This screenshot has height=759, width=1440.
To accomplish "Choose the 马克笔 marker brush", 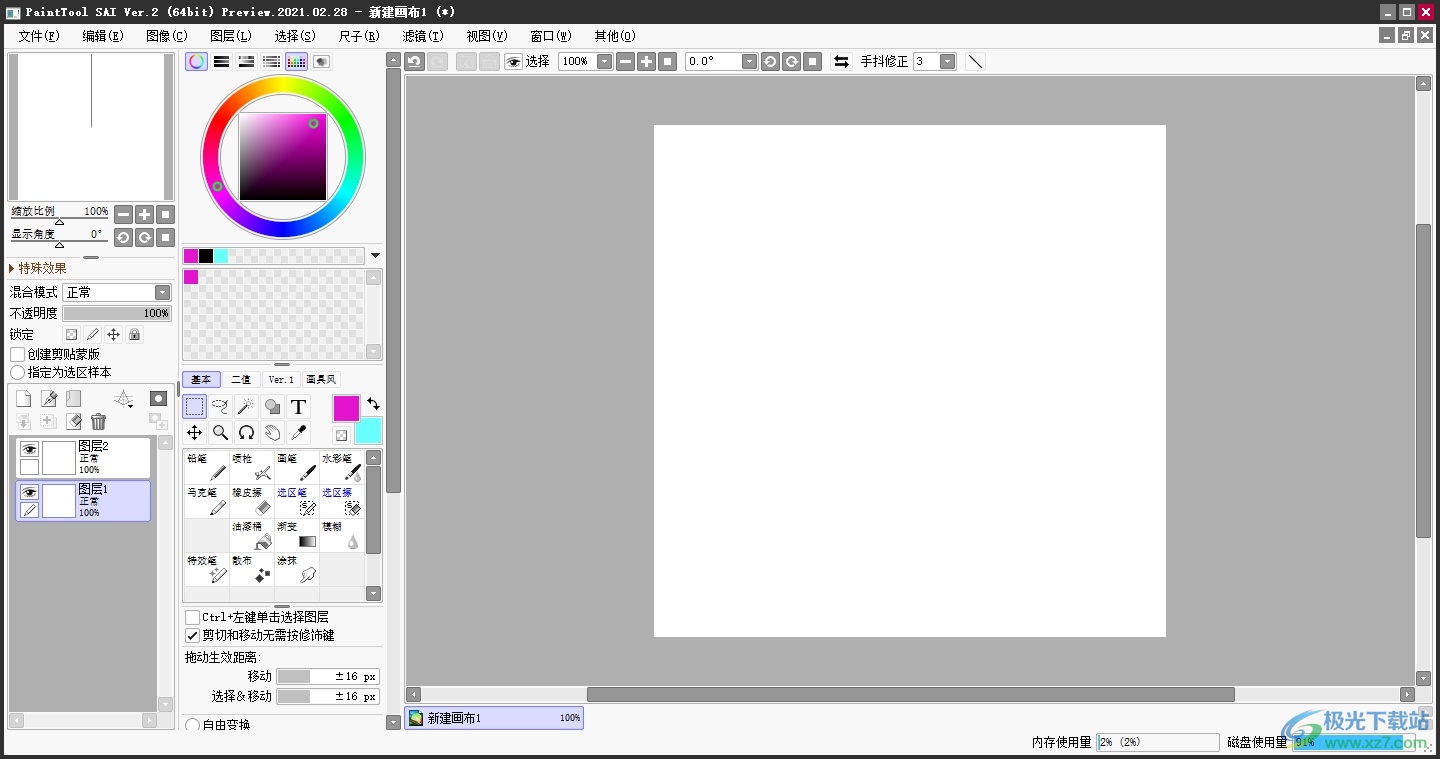I will click(207, 501).
